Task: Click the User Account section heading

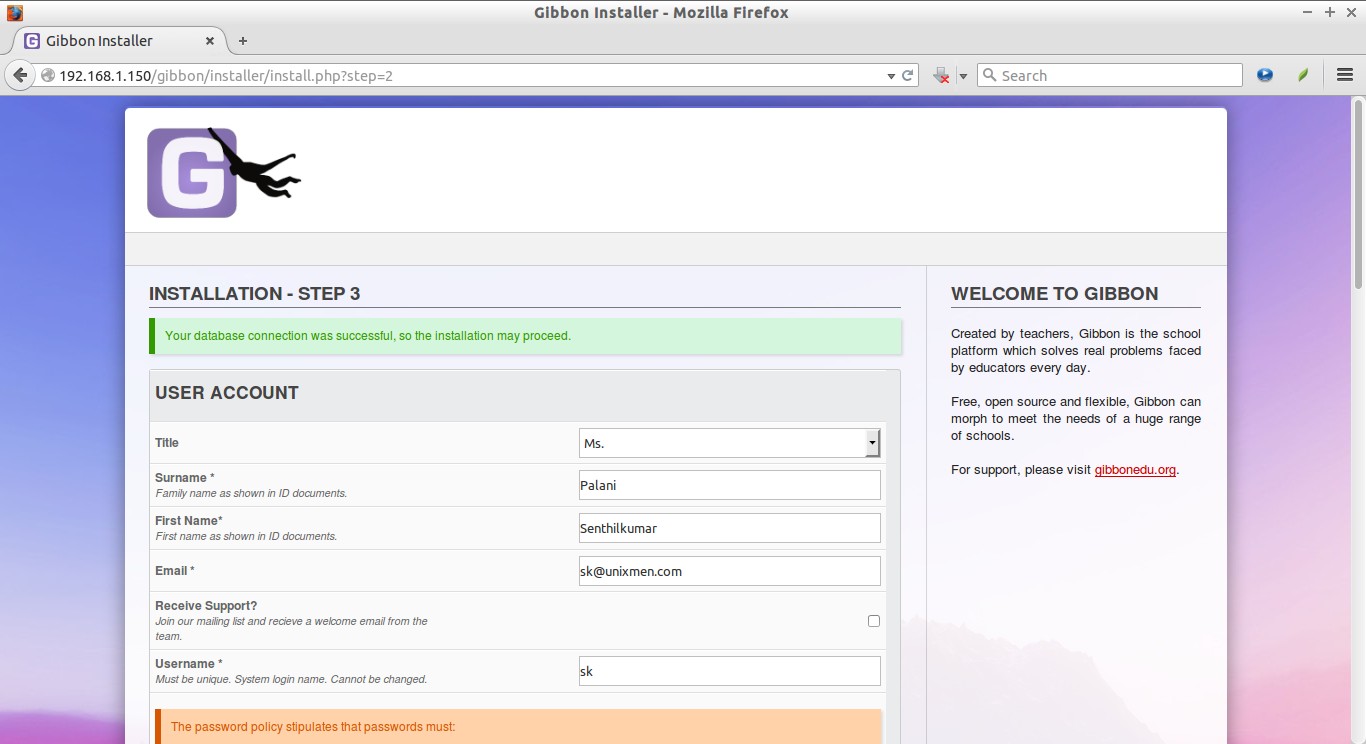Action: coord(227,393)
